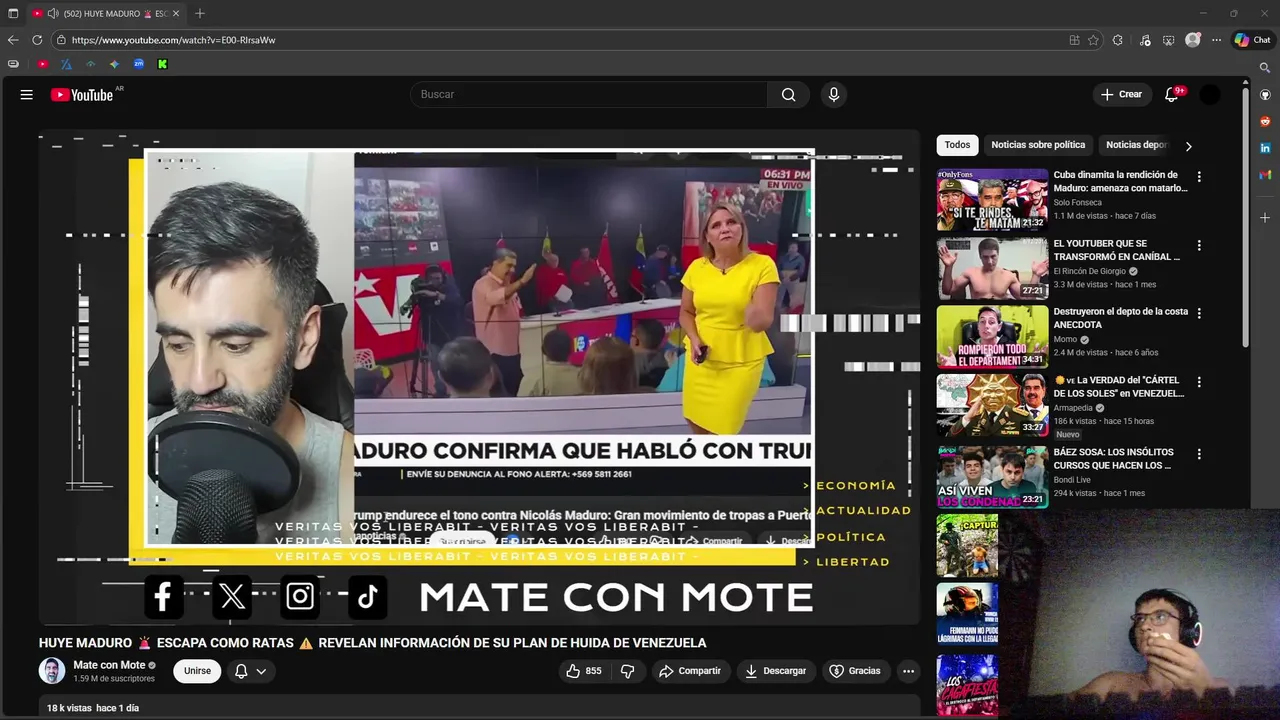Screen dimensions: 1280x720
Task: Select the Noticias deportivas chip
Action: point(1137,145)
